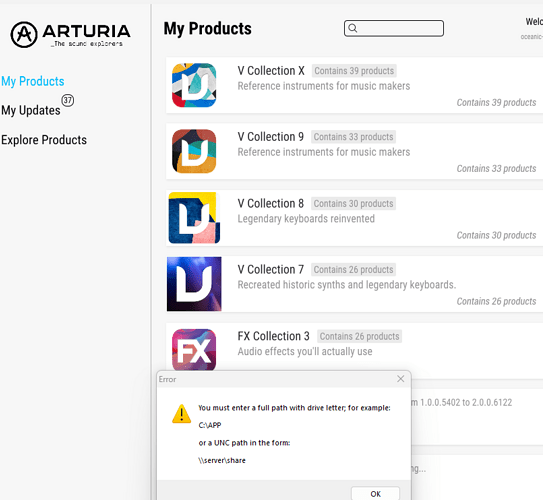Screen dimensions: 543x500
Task: Click 'Contains 26 products' tag on FX Collection 3
Action: click(x=359, y=336)
